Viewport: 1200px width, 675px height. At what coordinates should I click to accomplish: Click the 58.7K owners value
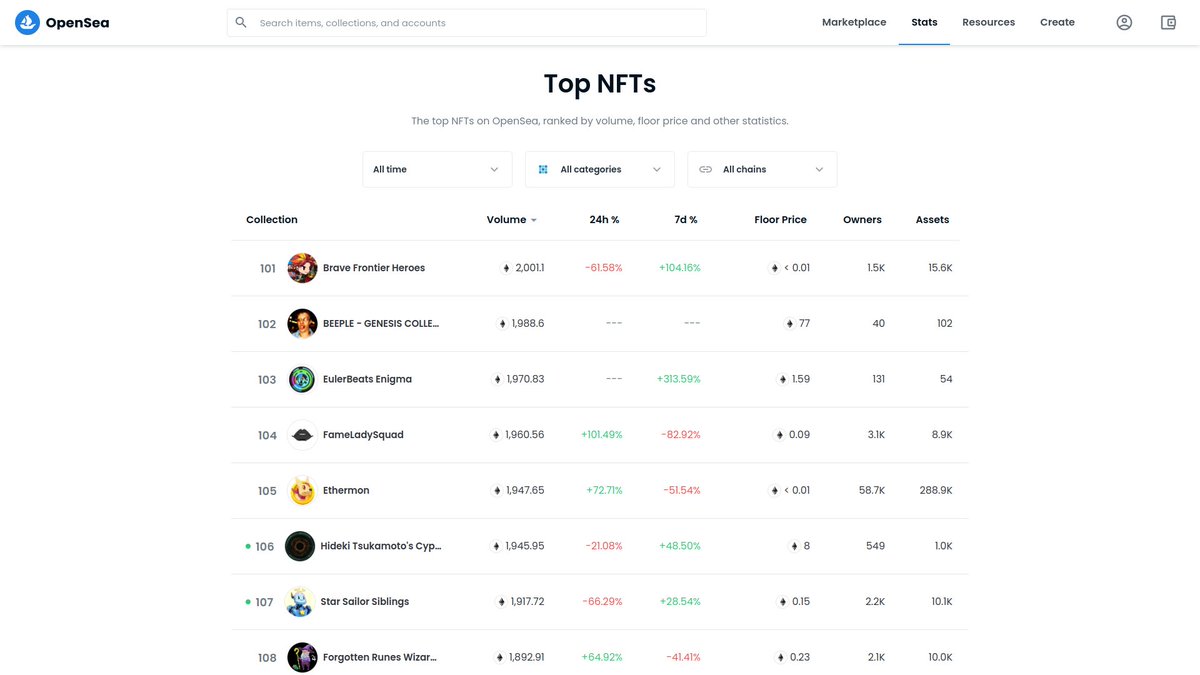coord(872,491)
